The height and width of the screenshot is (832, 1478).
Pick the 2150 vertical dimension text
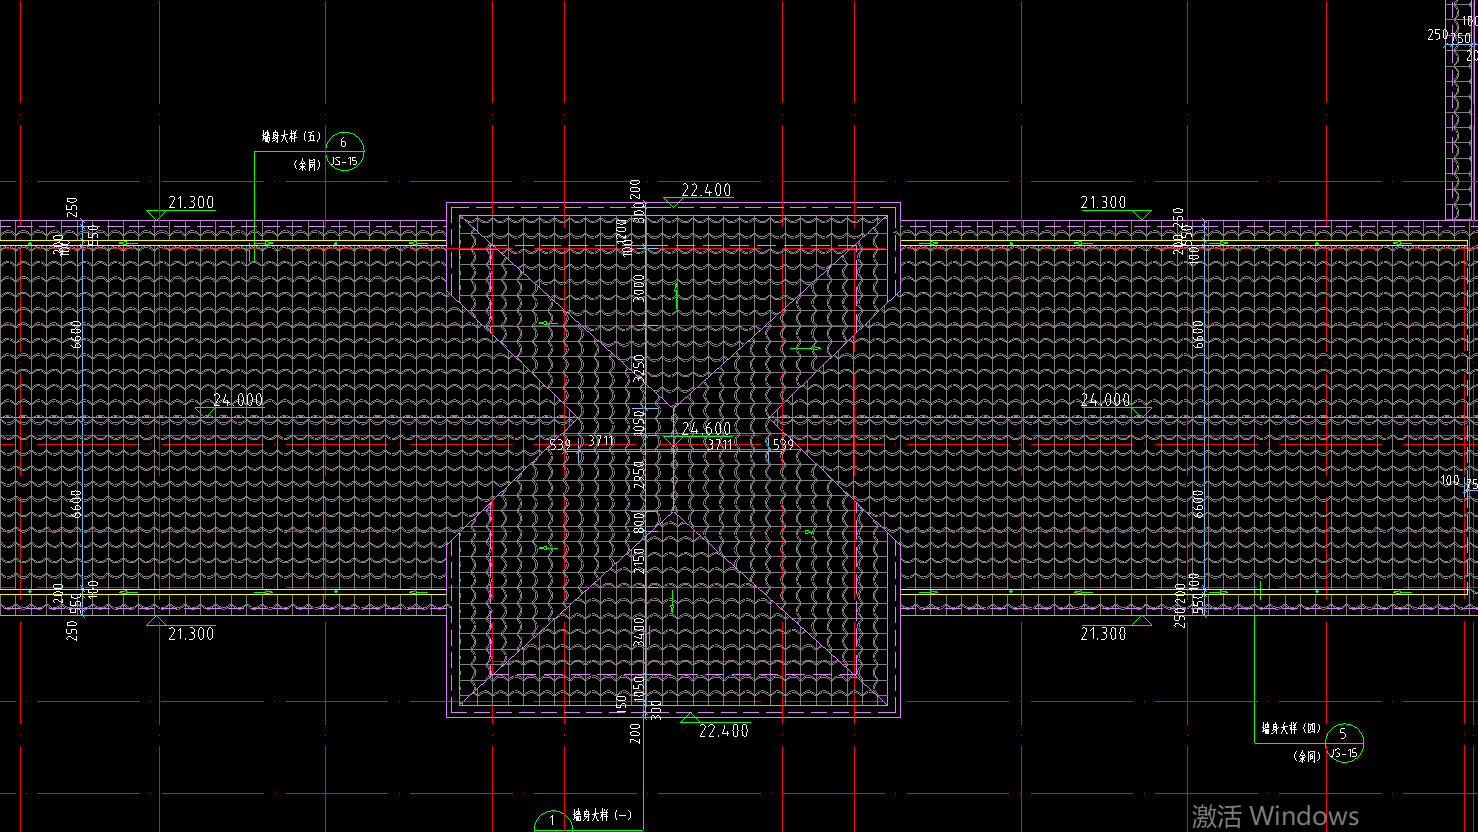pos(639,560)
